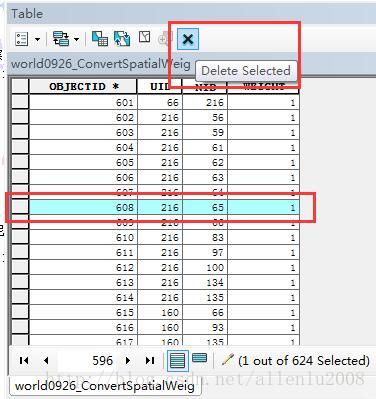376x399 pixels.
Task: Select row 612 using its row selector
Action: tap(20, 267)
